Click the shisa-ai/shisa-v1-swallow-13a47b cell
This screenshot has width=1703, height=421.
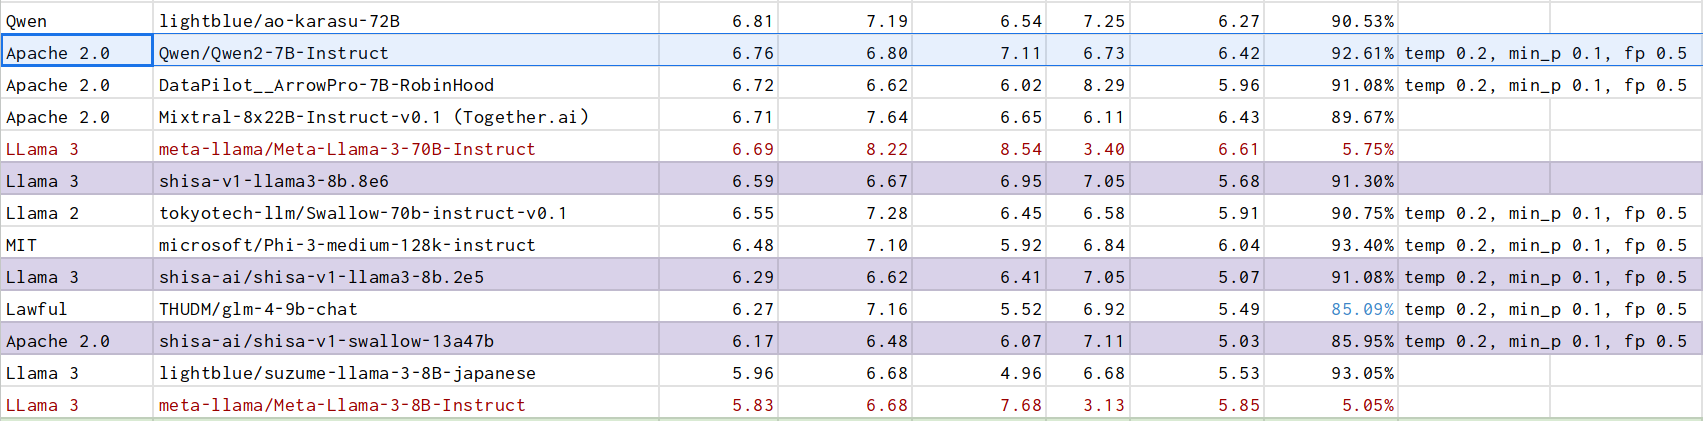(326, 341)
